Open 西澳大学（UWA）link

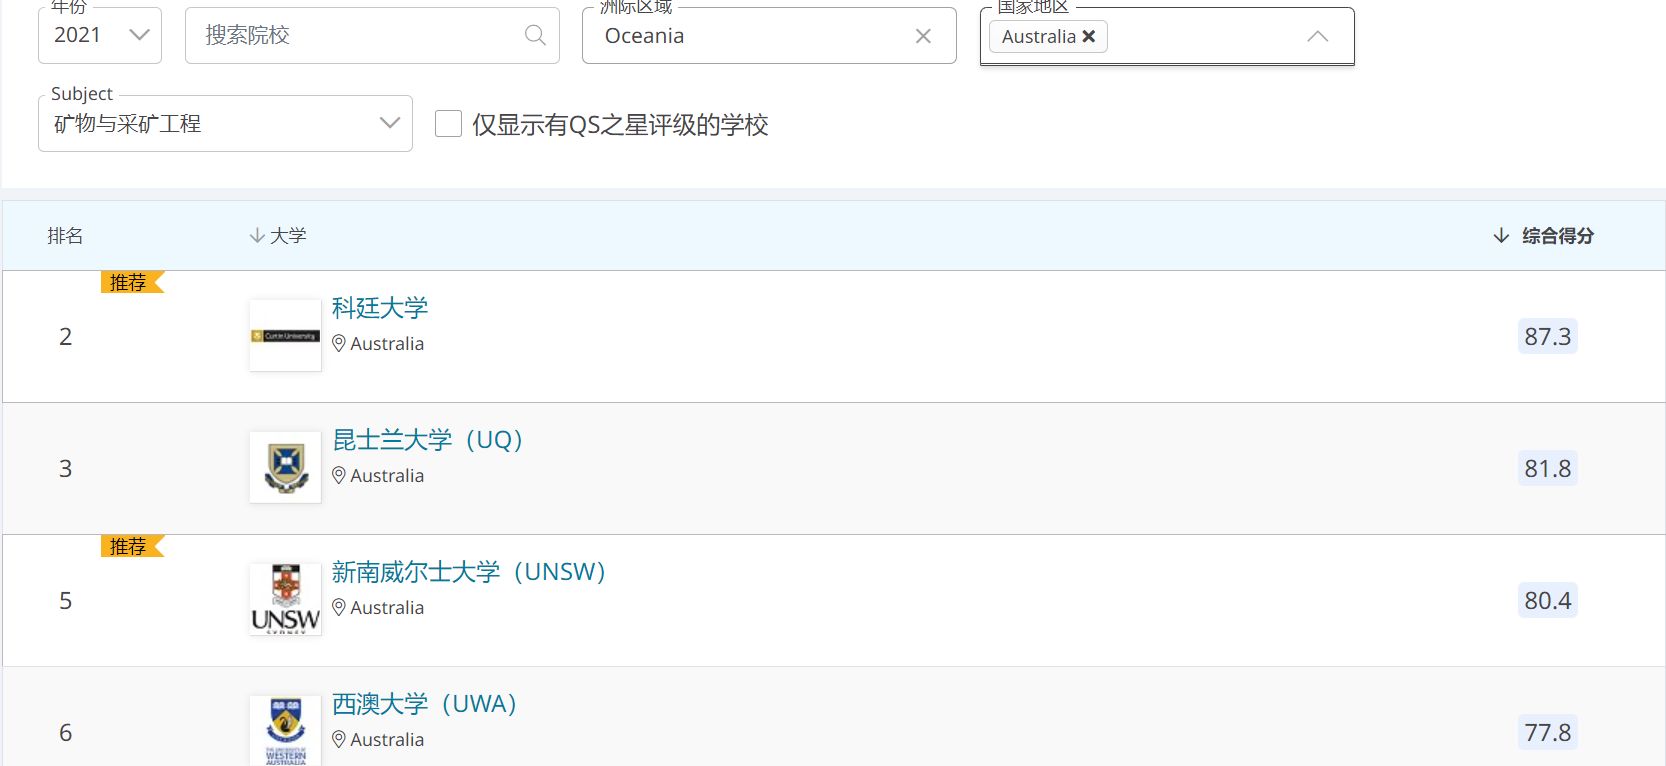[426, 703]
